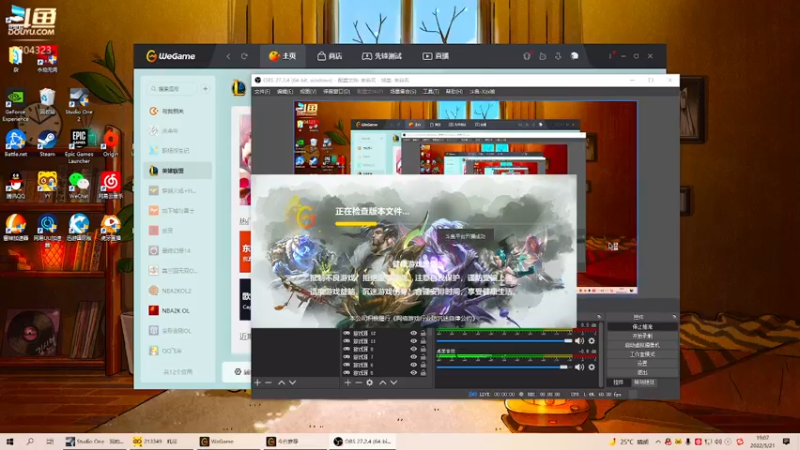Click 开始录制 start recording button
The width and height of the screenshot is (800, 450).
[642, 336]
